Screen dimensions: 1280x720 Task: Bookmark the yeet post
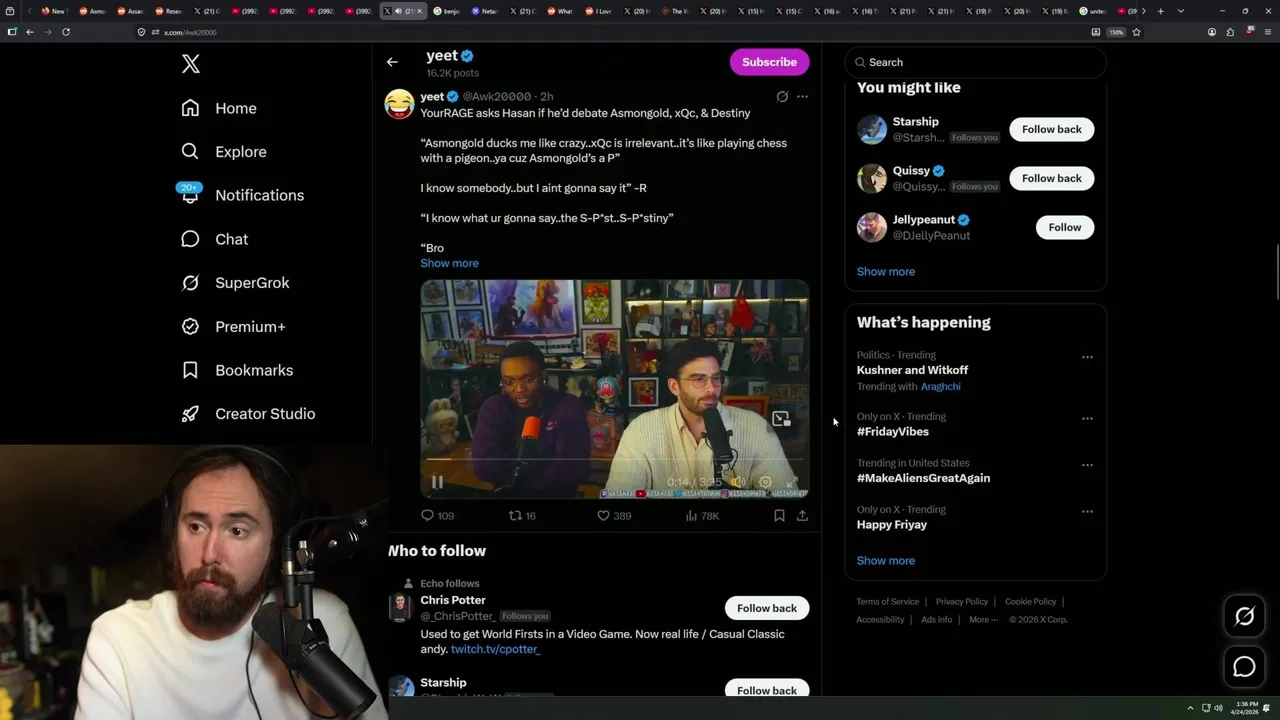point(779,516)
